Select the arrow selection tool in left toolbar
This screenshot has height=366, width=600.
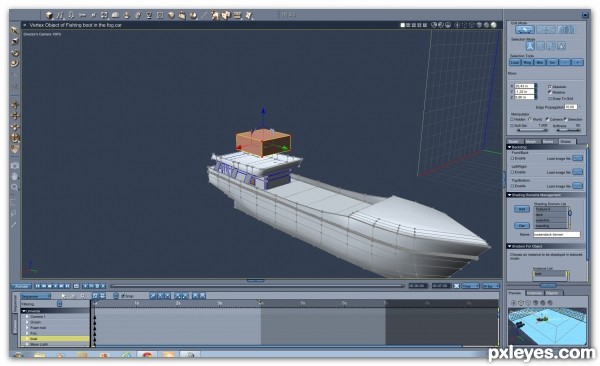click(x=15, y=30)
